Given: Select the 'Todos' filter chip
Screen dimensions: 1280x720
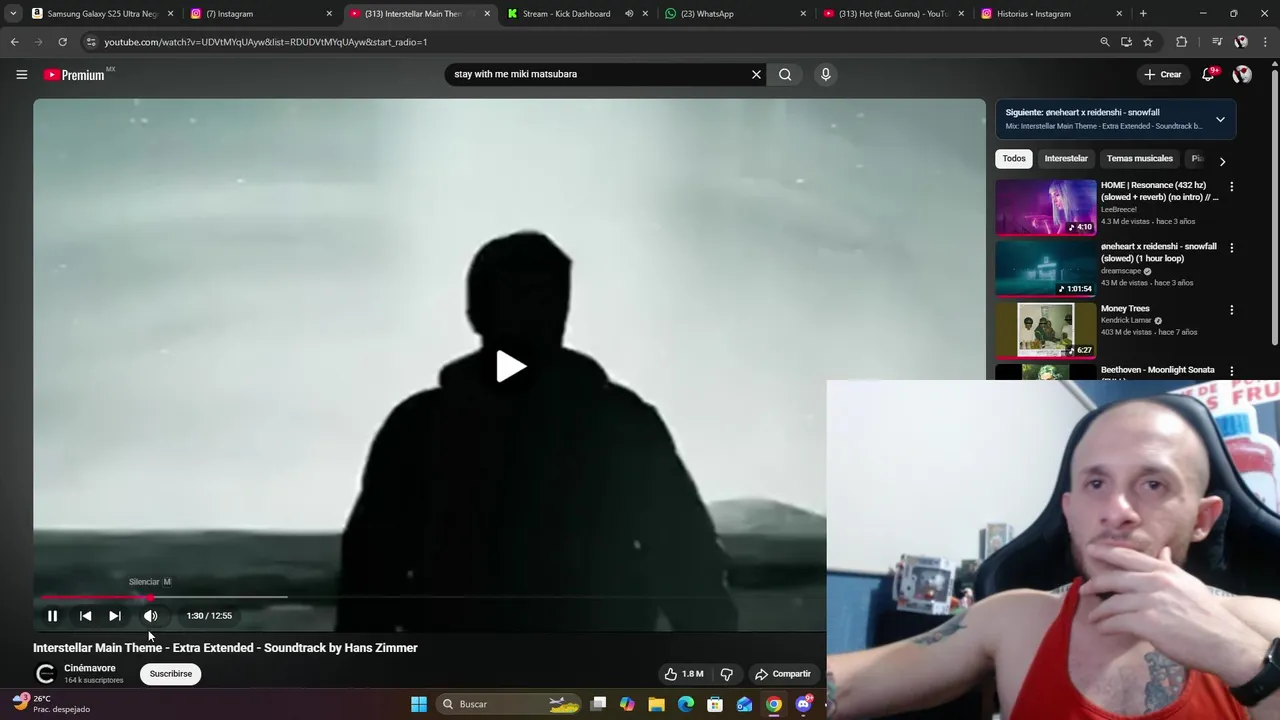Looking at the screenshot, I should (x=1014, y=159).
